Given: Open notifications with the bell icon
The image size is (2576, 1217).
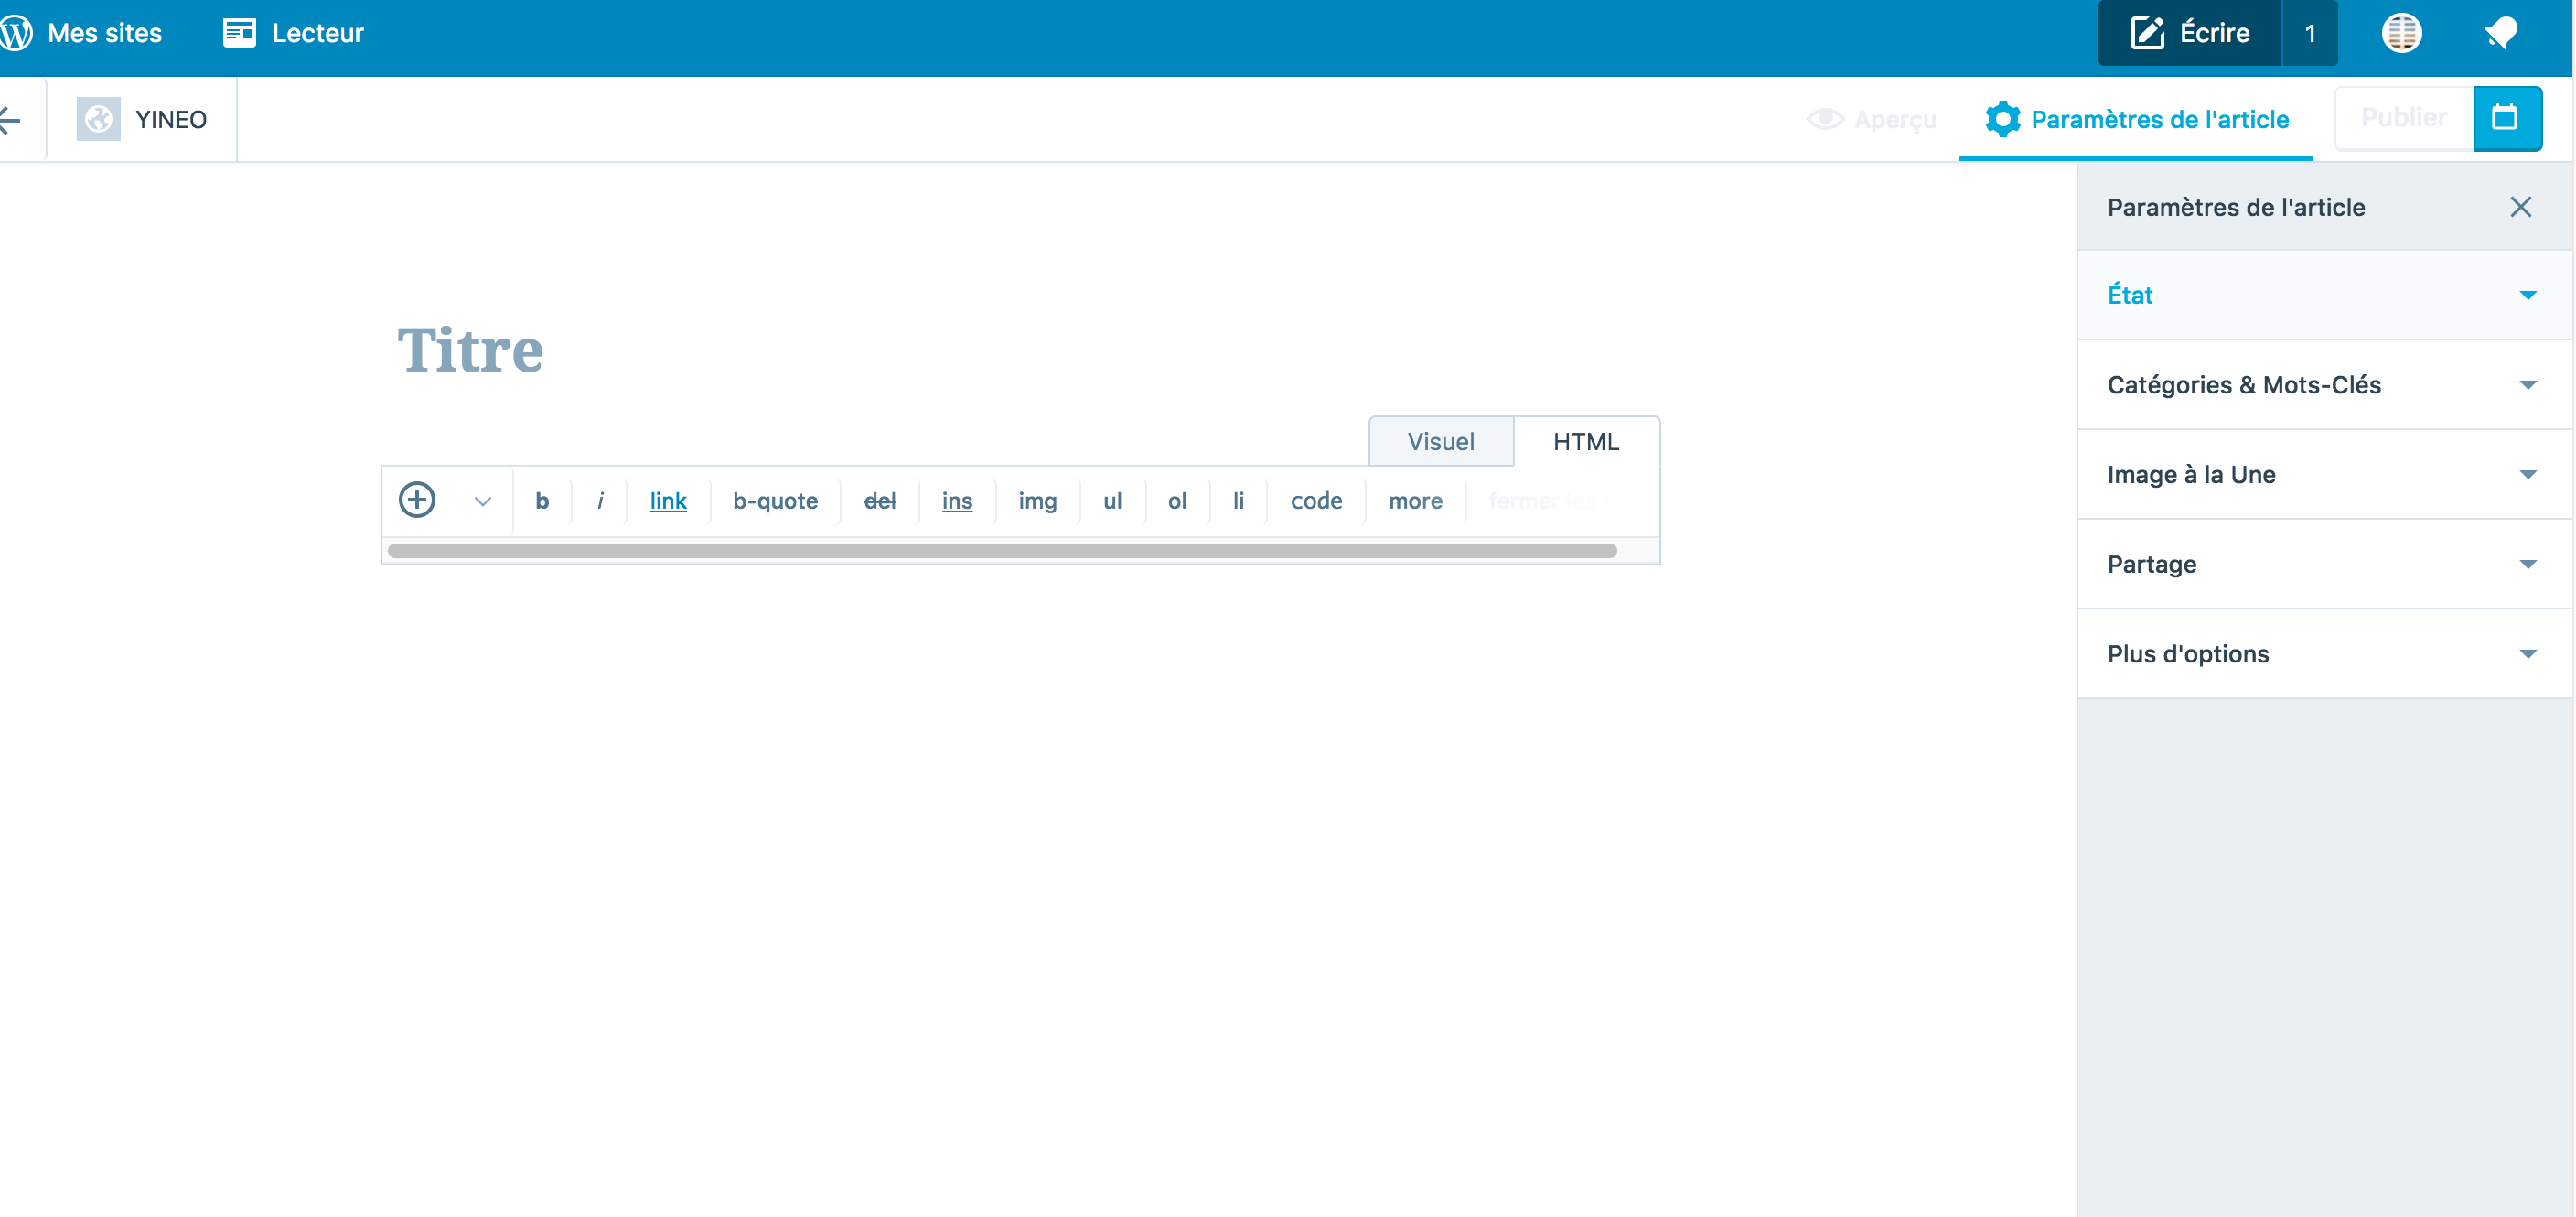Looking at the screenshot, I should coord(2501,32).
